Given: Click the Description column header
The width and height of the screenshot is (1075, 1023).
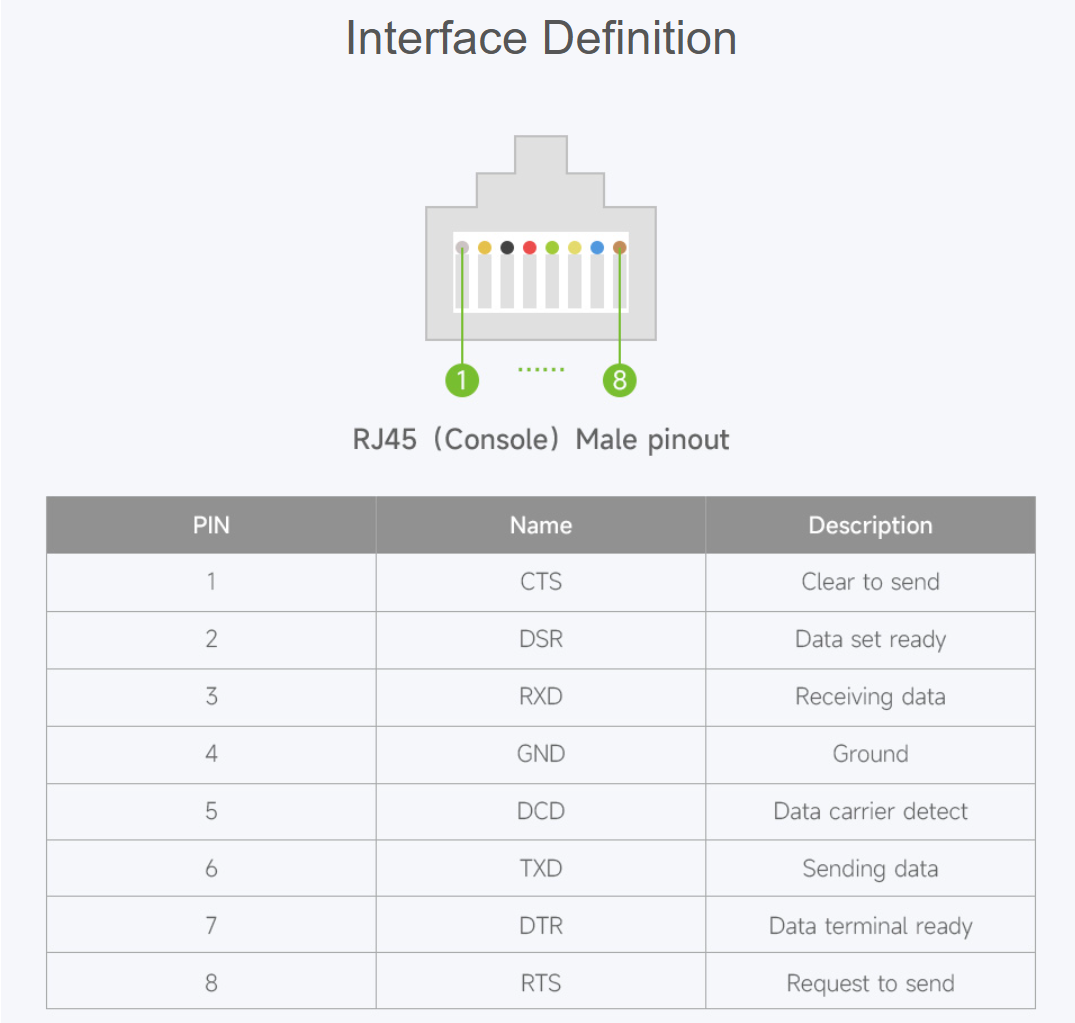Looking at the screenshot, I should point(871,525).
